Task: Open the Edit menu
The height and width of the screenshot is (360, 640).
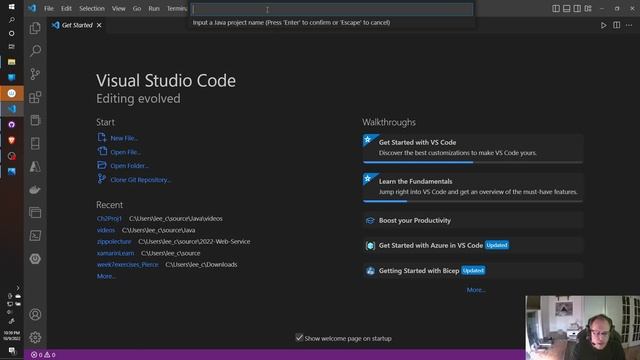Action: click(x=66, y=8)
